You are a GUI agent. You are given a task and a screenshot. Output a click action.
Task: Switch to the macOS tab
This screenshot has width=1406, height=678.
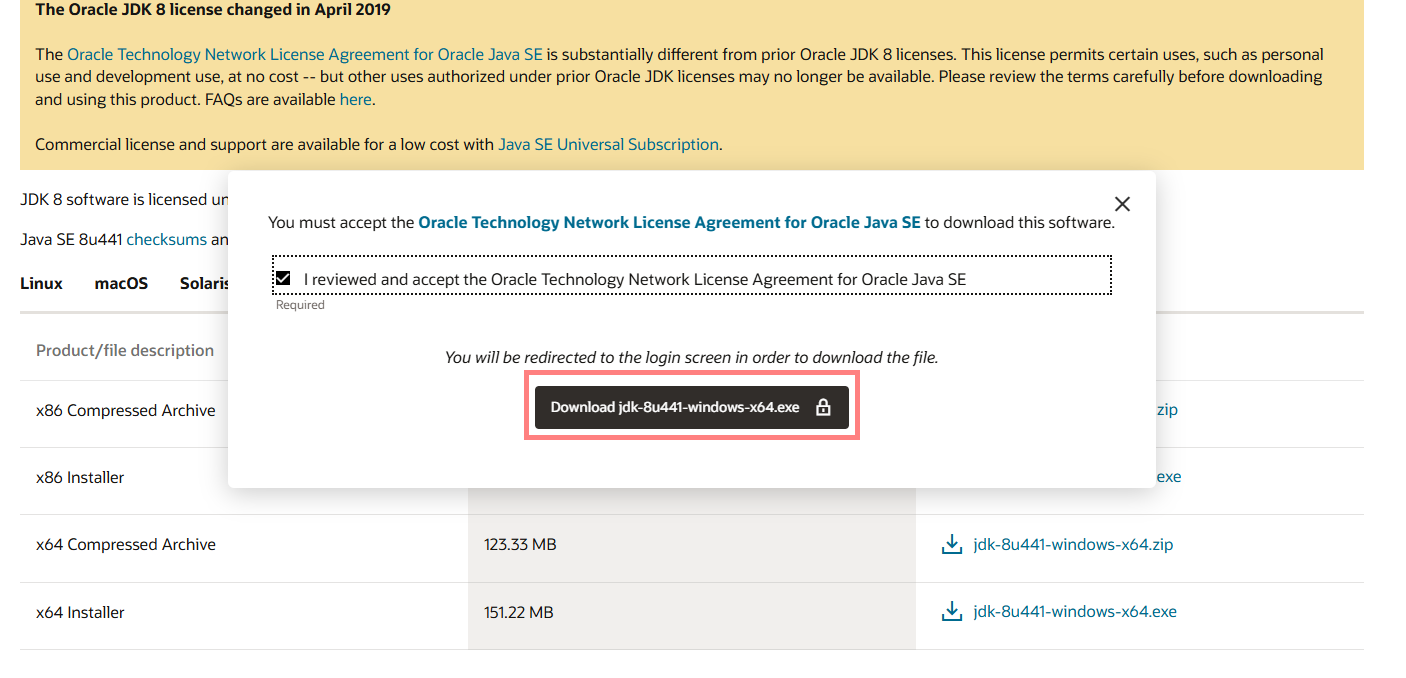pos(121,283)
